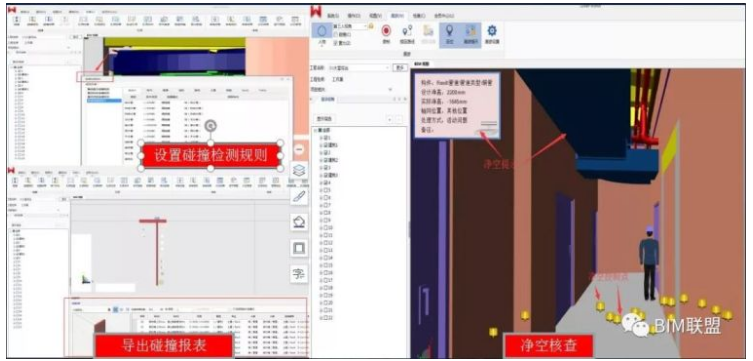
Task: Click the worker avatar in the 3D corridor
Action: pyautogui.click(x=649, y=263)
